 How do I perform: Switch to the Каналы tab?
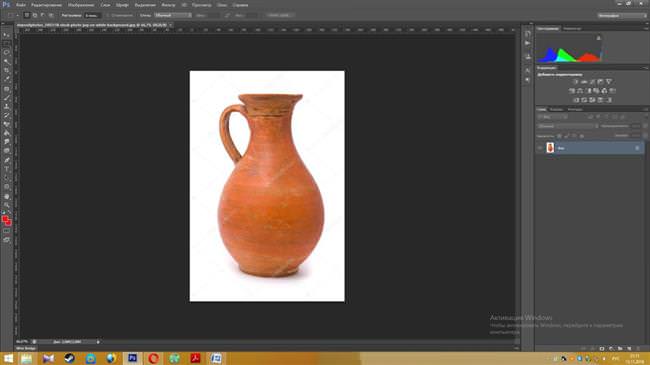(x=556, y=110)
